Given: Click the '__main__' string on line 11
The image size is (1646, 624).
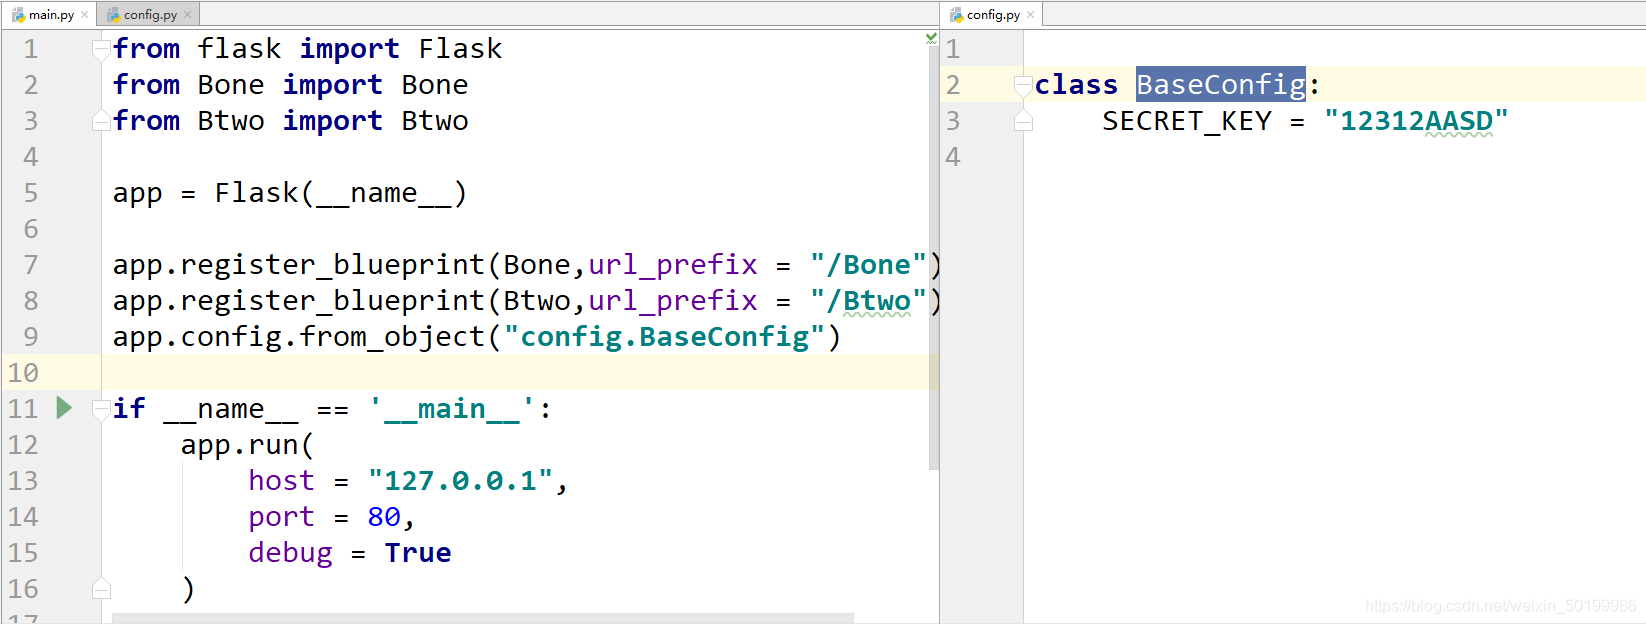Looking at the screenshot, I should tap(452, 409).
